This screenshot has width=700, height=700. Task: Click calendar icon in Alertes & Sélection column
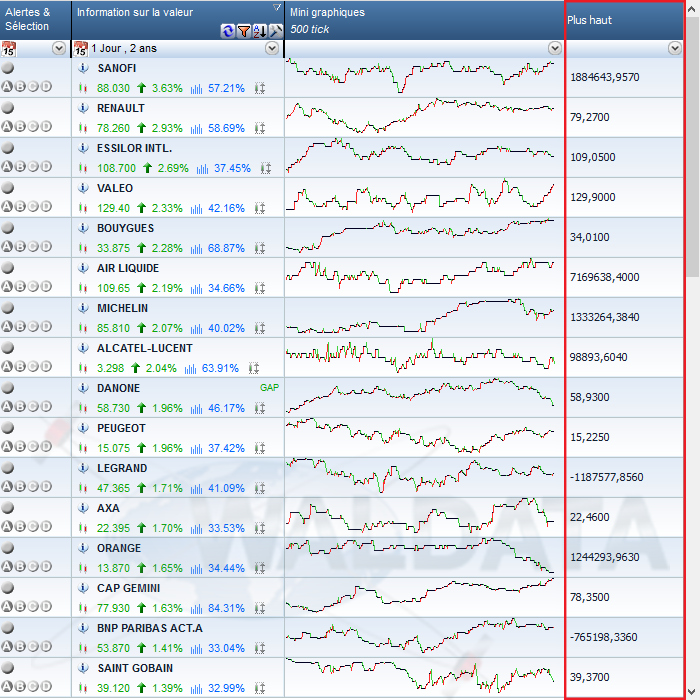click(8, 49)
